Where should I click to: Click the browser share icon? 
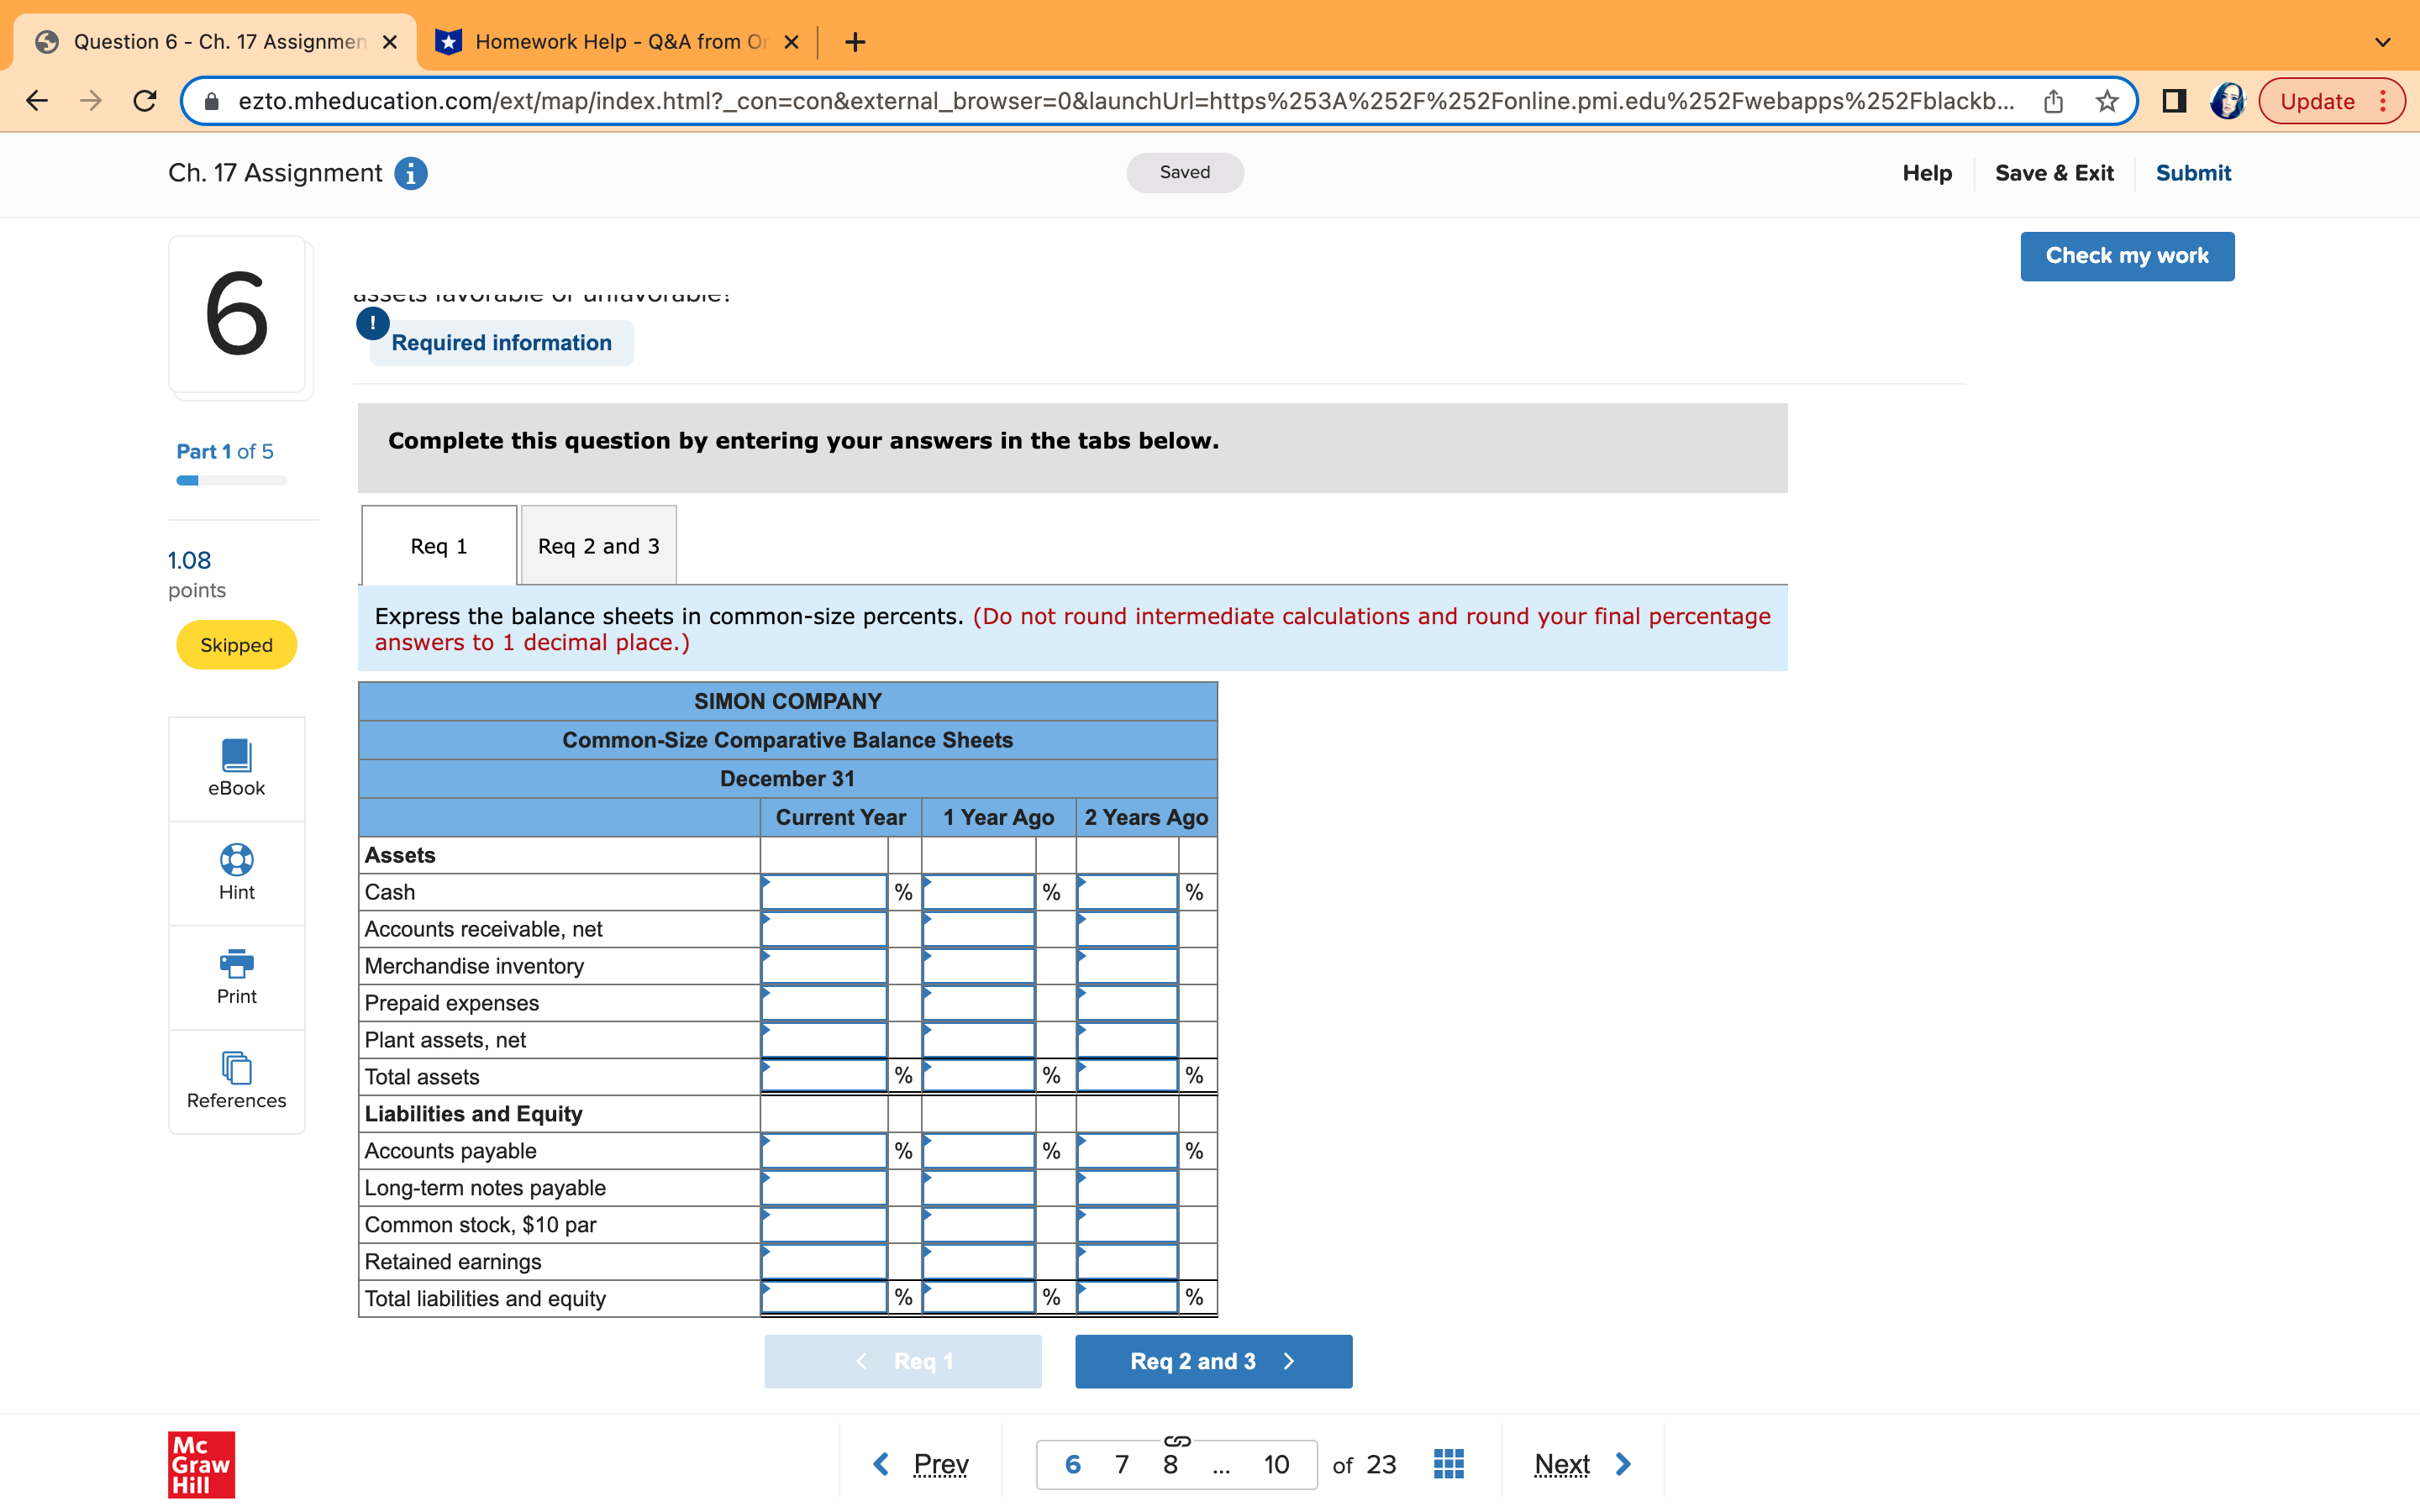point(2053,101)
